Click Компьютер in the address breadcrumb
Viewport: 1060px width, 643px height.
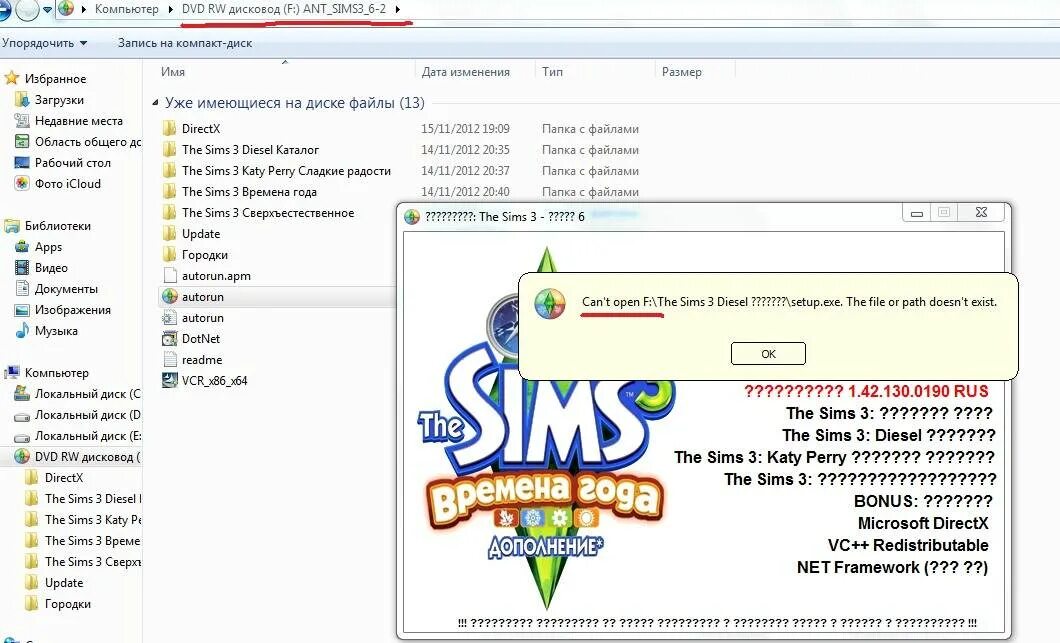tap(126, 9)
